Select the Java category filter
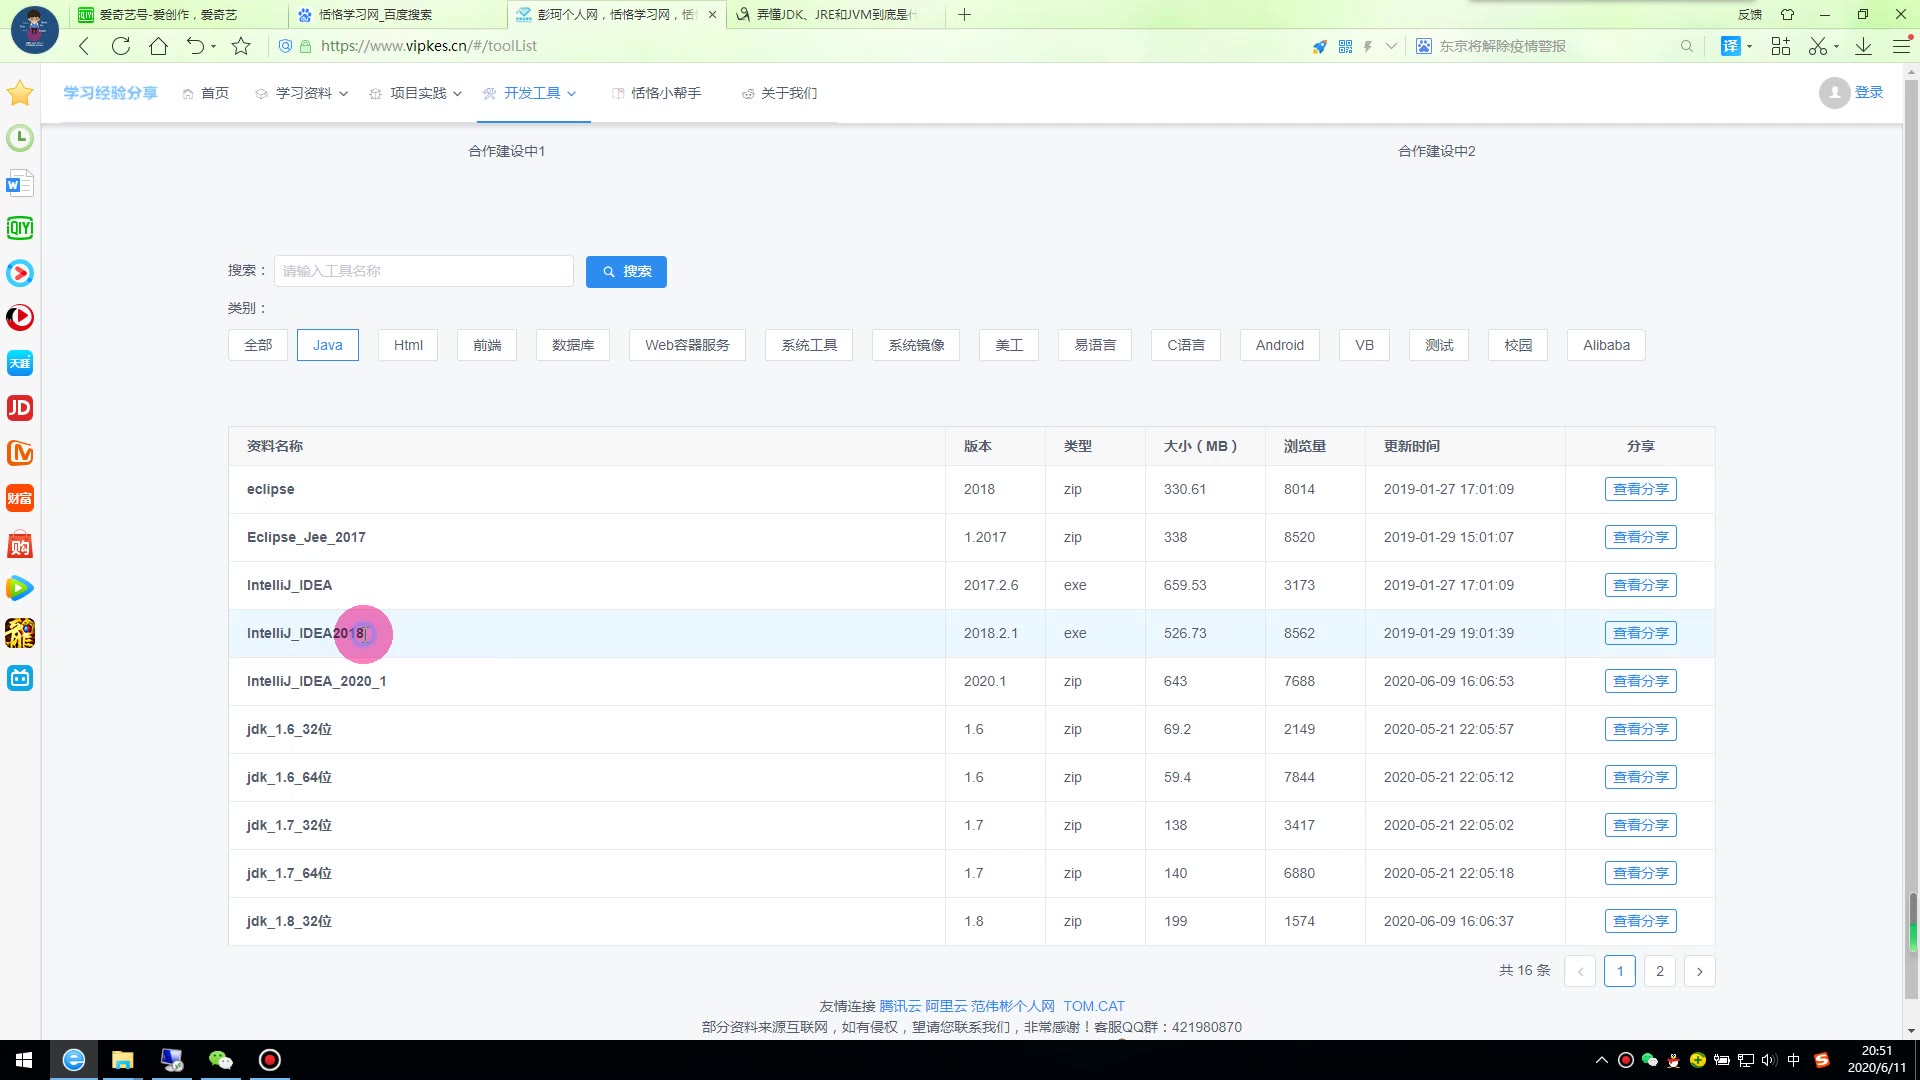Viewport: 1920px width, 1080px height. tap(327, 345)
